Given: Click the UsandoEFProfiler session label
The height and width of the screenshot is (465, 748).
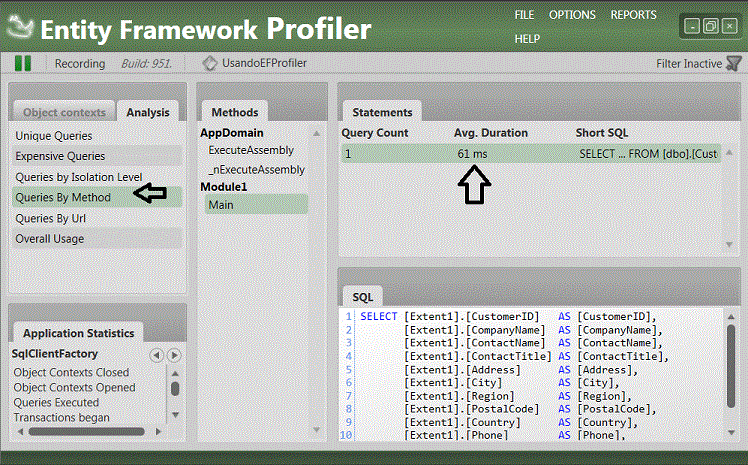Looking at the screenshot, I should tap(264, 63).
